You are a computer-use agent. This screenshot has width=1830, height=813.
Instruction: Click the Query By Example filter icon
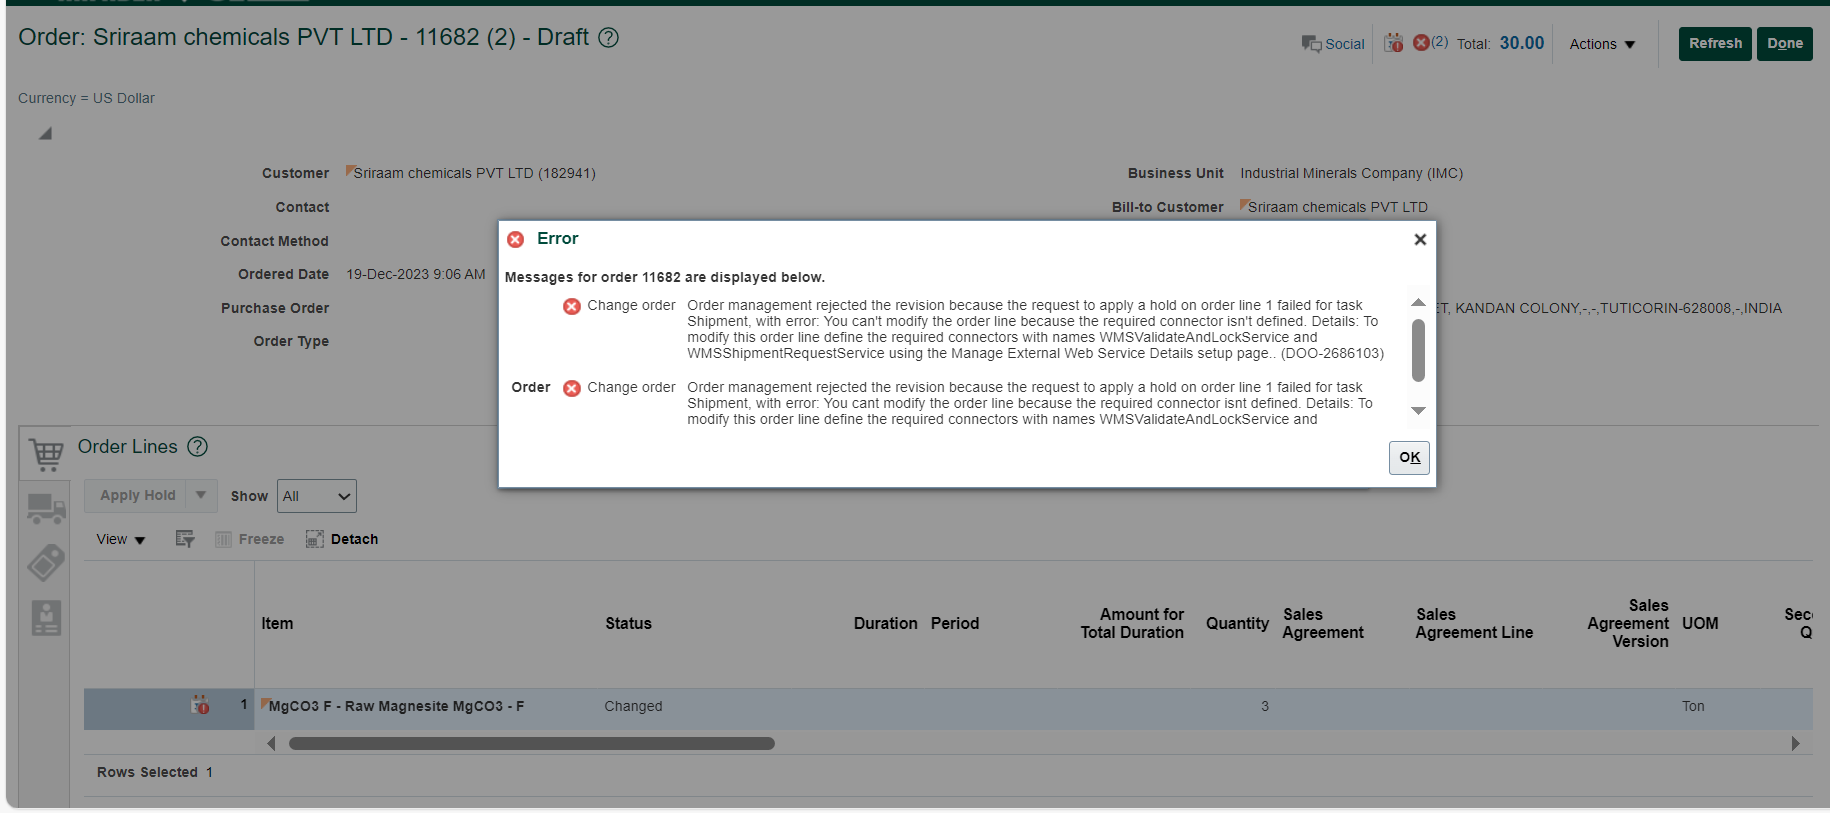(185, 539)
